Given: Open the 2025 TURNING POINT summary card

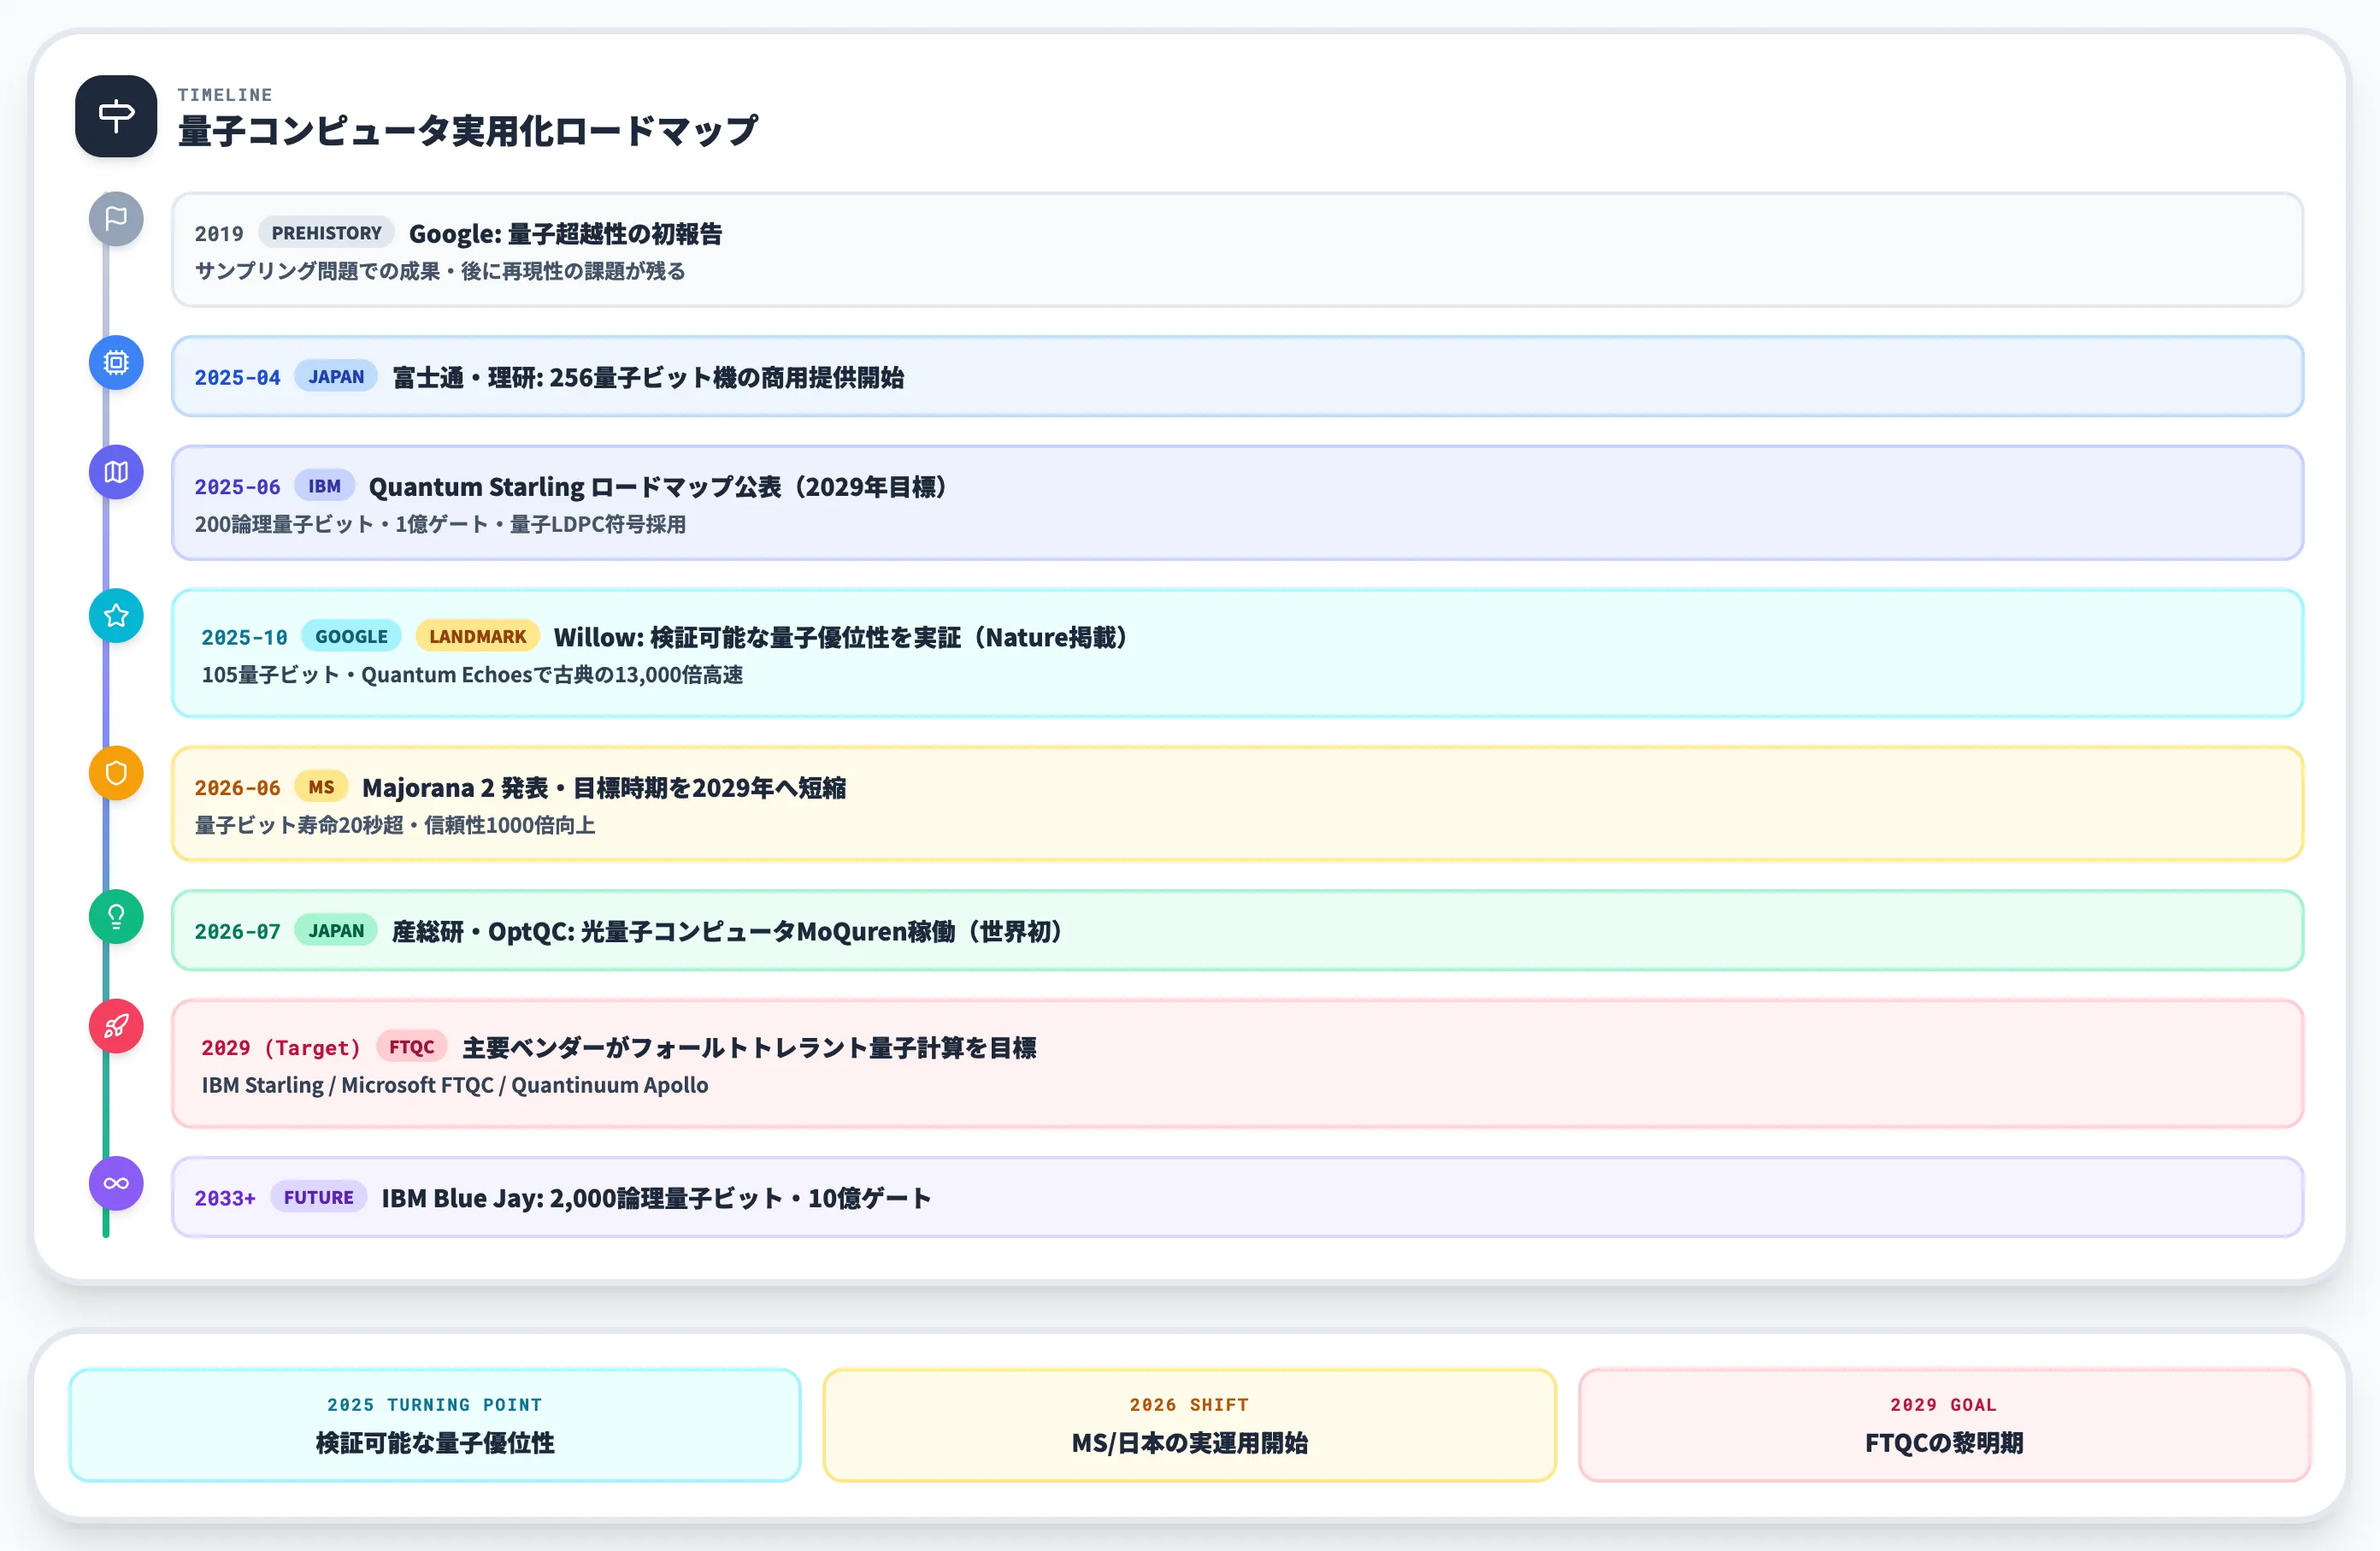Looking at the screenshot, I should (x=435, y=1425).
